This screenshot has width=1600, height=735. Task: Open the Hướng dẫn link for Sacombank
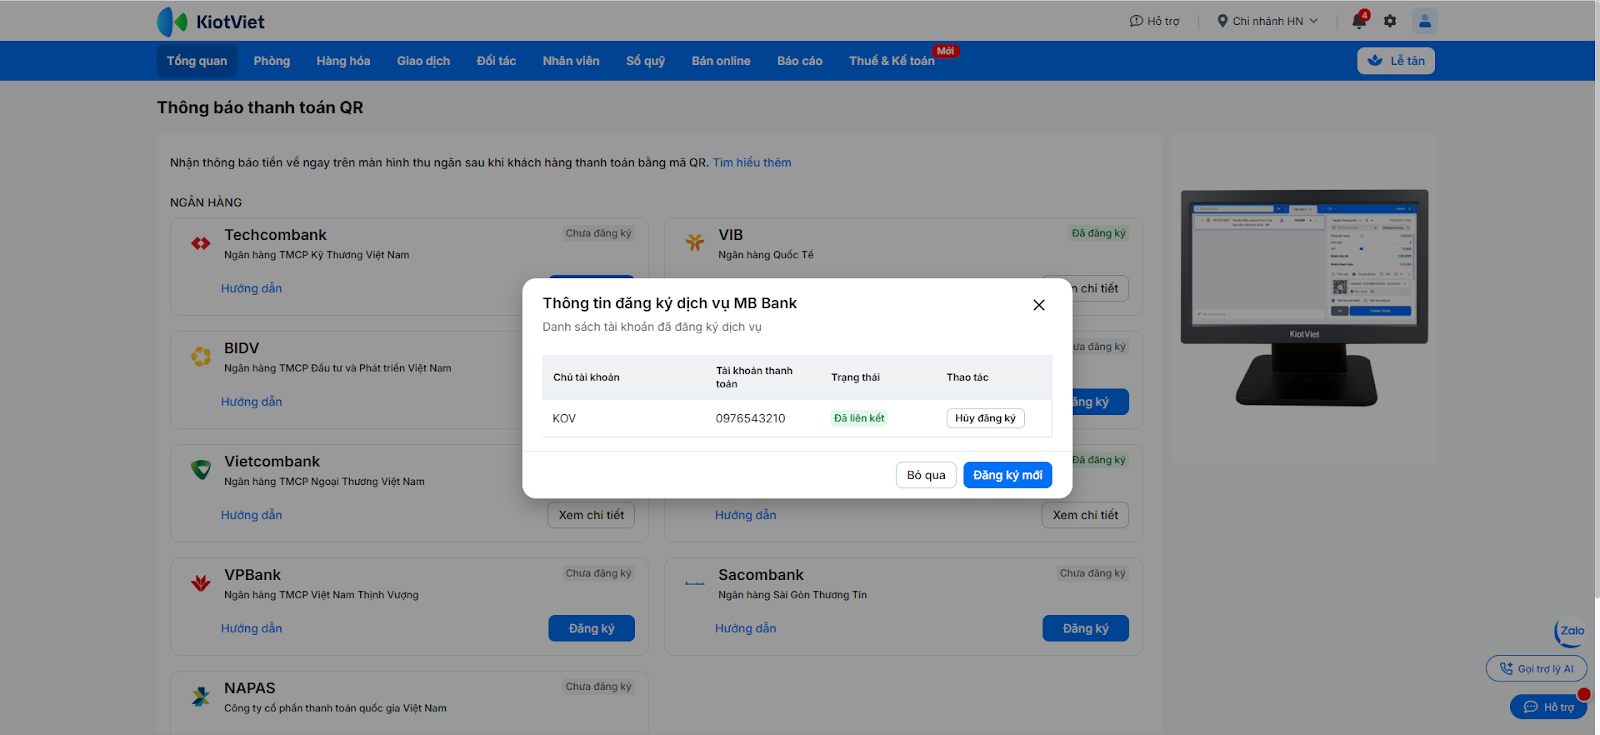coord(746,628)
